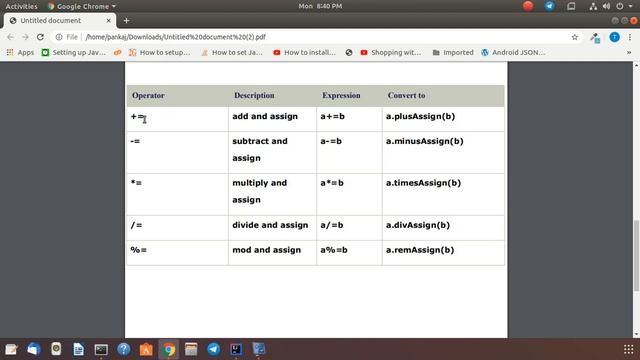Click the browser Forward arrow
This screenshot has height=360, width=640.
pyautogui.click(x=25, y=37)
